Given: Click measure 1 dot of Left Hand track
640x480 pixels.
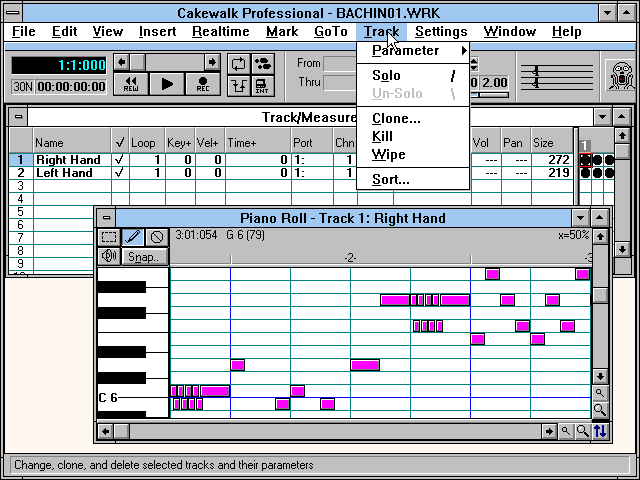Looking at the screenshot, I should (585, 173).
